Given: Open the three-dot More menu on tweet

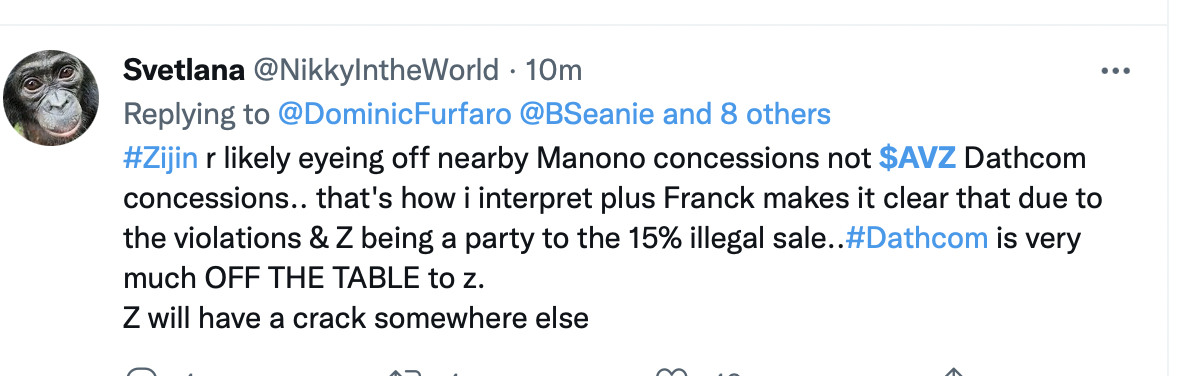Looking at the screenshot, I should coord(1115,71).
